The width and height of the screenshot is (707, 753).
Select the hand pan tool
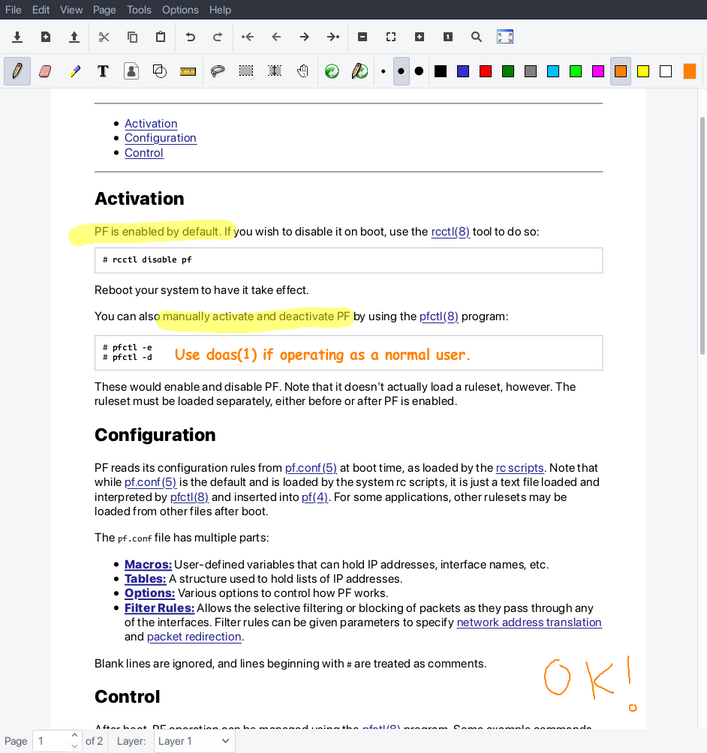click(303, 71)
